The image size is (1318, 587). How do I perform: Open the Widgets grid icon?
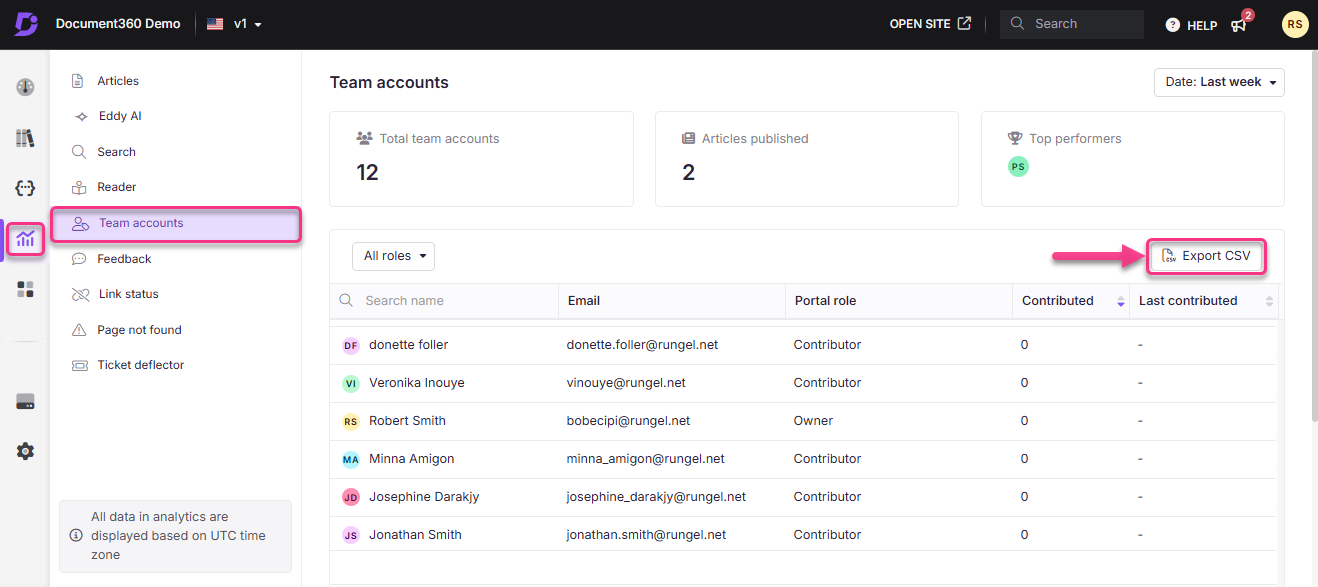[x=24, y=289]
